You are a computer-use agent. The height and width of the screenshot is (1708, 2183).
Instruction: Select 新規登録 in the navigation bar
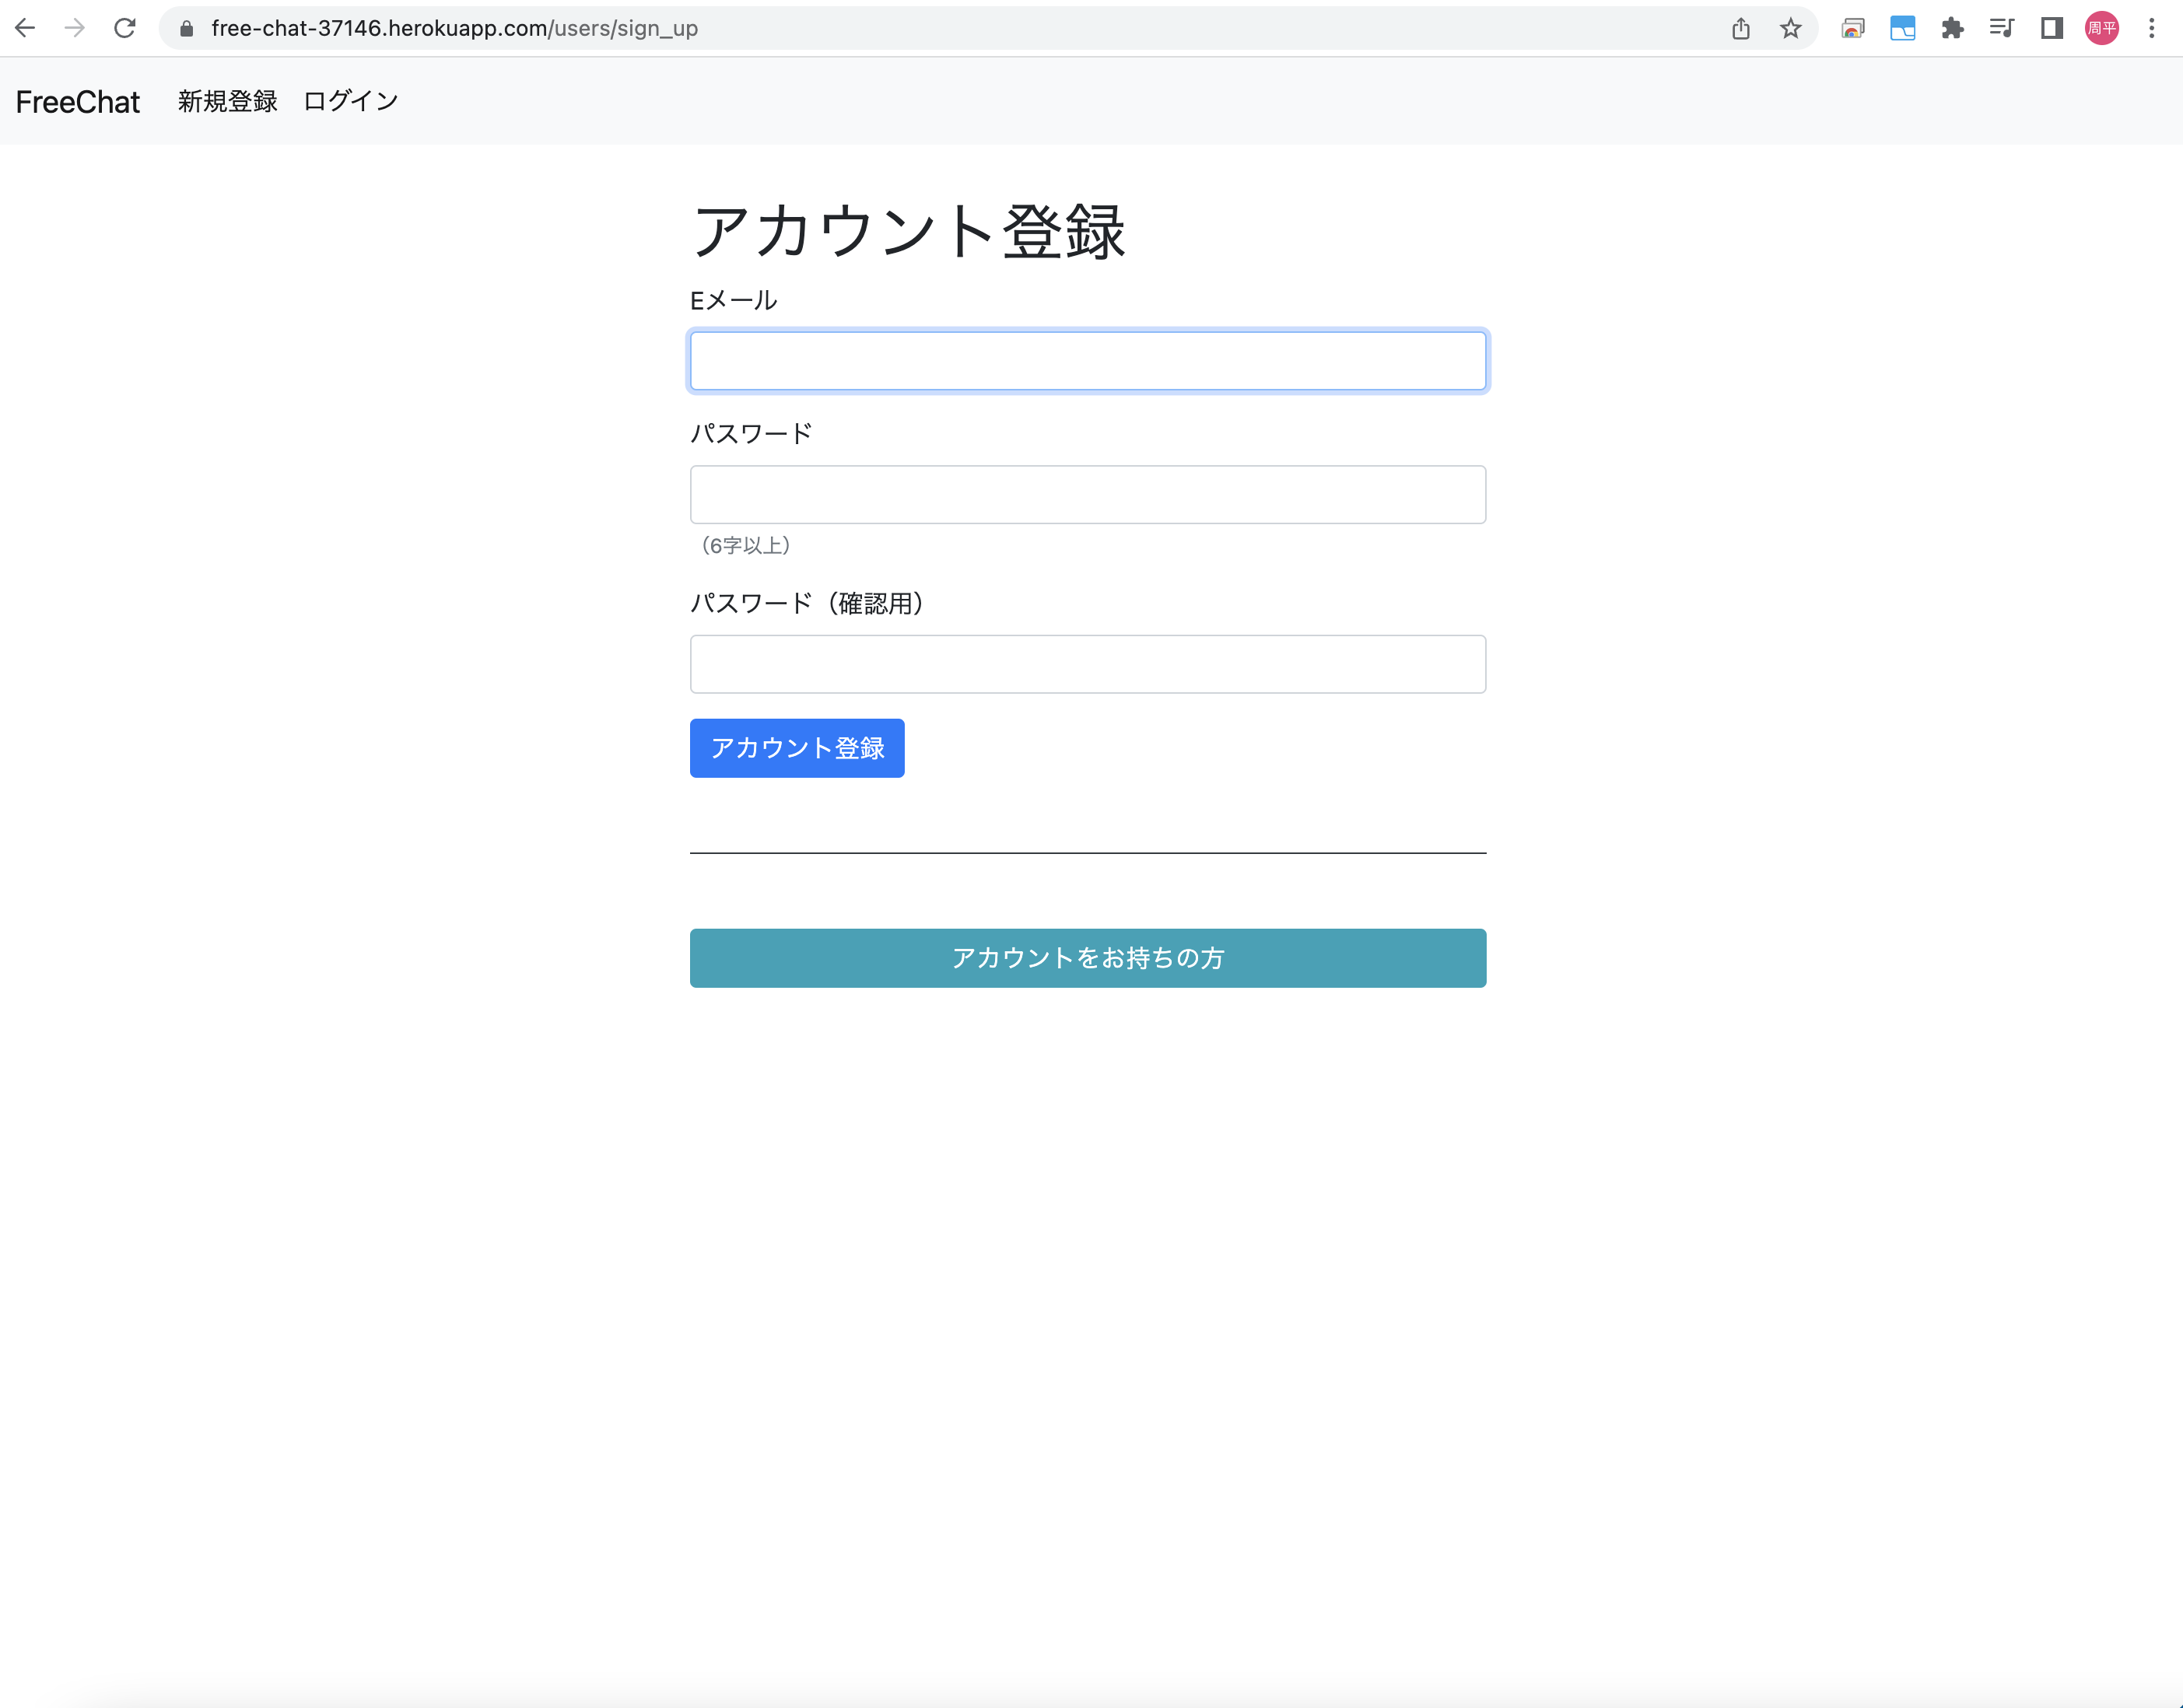tap(227, 100)
